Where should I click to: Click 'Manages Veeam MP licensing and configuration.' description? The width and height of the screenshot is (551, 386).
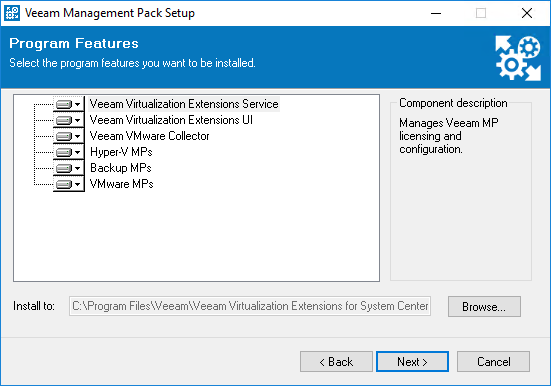(x=449, y=136)
